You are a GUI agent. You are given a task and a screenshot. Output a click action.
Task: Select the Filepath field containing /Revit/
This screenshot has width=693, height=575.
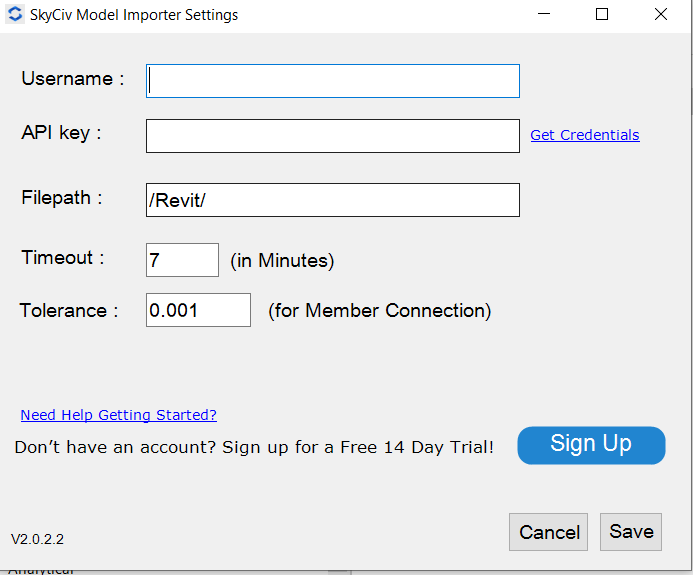click(x=333, y=200)
